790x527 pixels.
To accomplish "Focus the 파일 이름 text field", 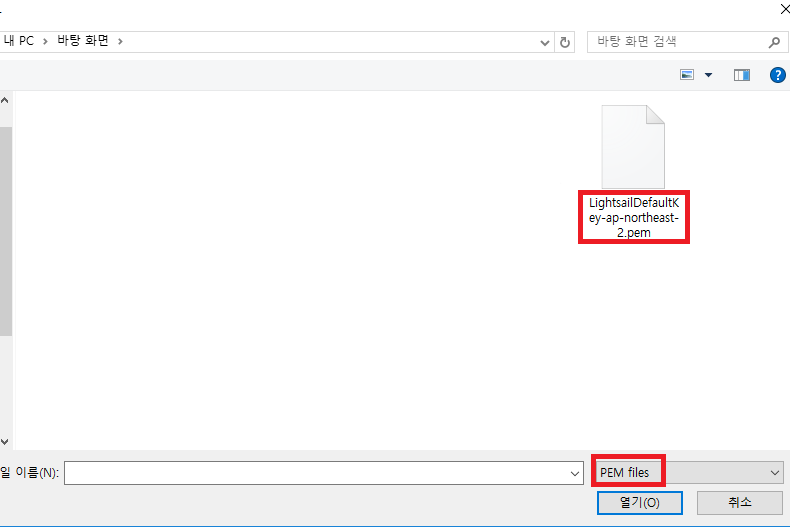I will (x=323, y=473).
